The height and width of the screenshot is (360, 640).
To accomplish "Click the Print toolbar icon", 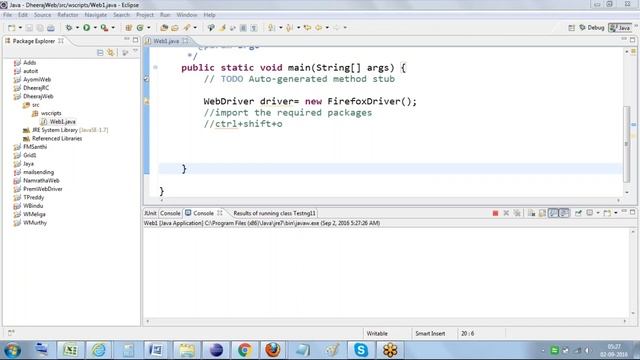I will click(x=51, y=28).
